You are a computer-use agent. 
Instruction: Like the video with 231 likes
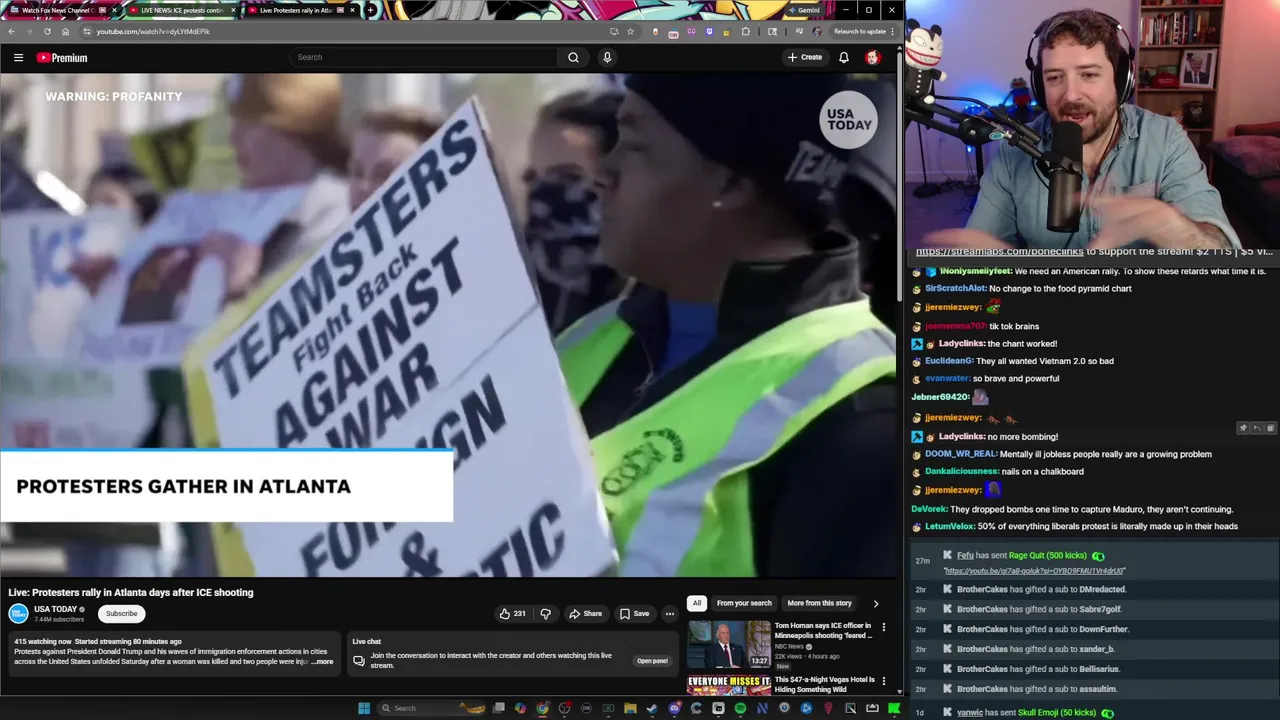click(x=513, y=613)
